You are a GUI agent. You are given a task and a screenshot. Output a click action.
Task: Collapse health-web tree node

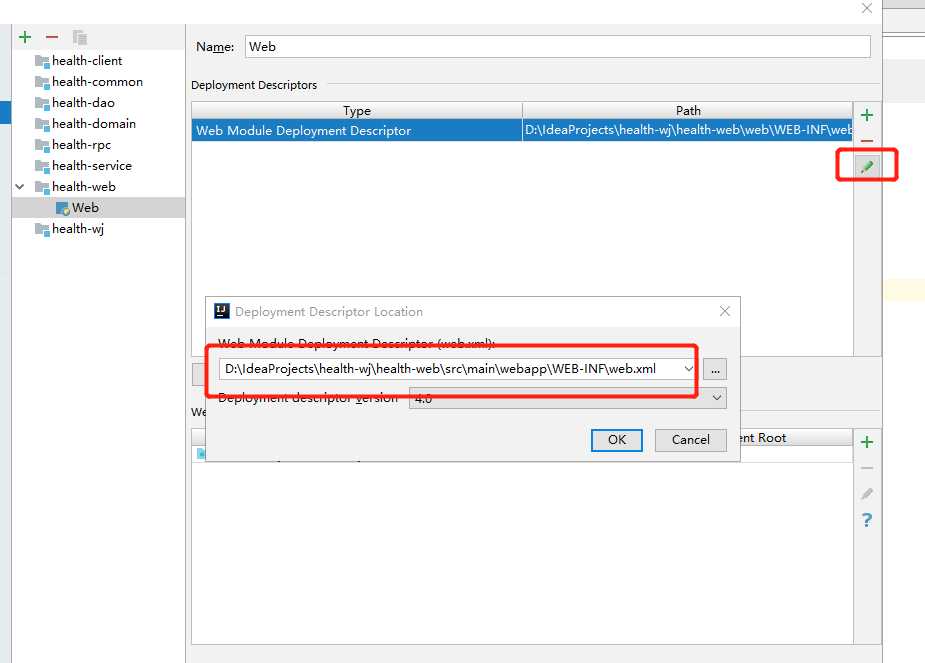tap(19, 187)
